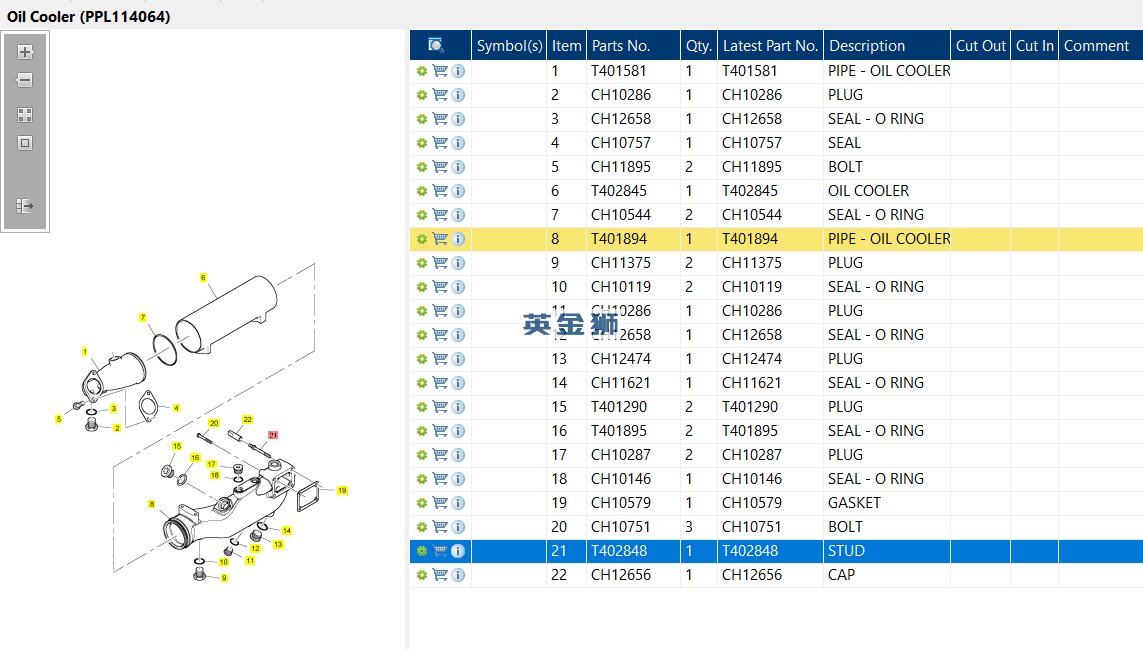The width and height of the screenshot is (1143, 649).
Task: Select latest part number T401290
Action: pyautogui.click(x=749, y=407)
